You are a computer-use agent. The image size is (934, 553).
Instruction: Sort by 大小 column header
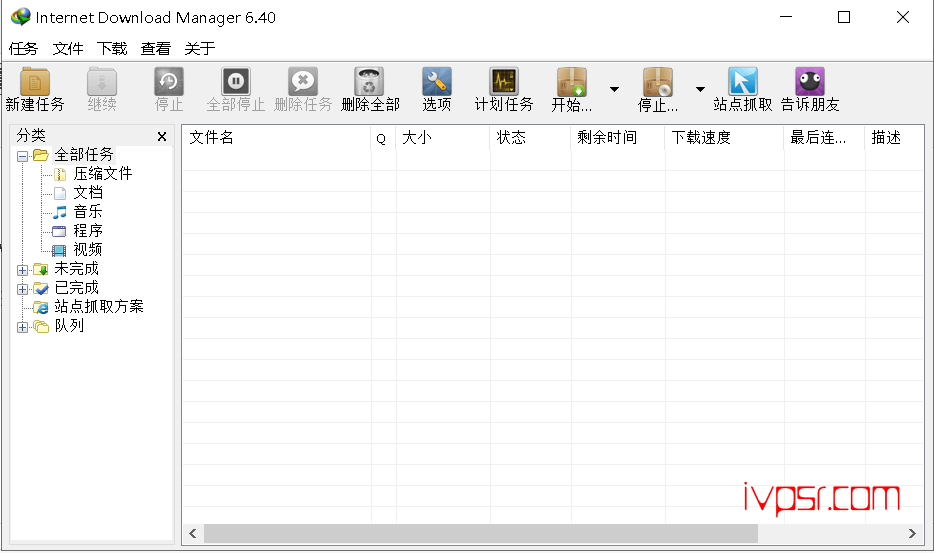click(443, 138)
